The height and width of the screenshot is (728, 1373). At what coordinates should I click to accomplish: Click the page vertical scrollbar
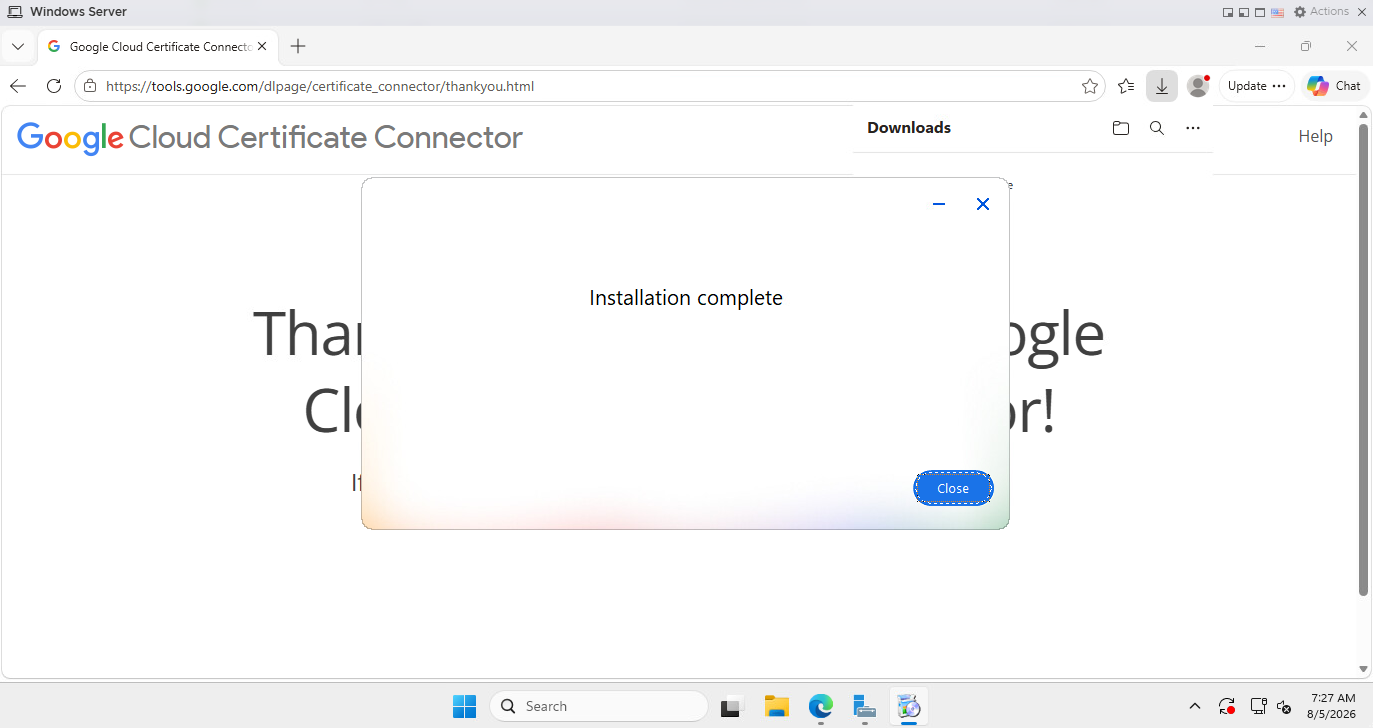pos(1363,360)
